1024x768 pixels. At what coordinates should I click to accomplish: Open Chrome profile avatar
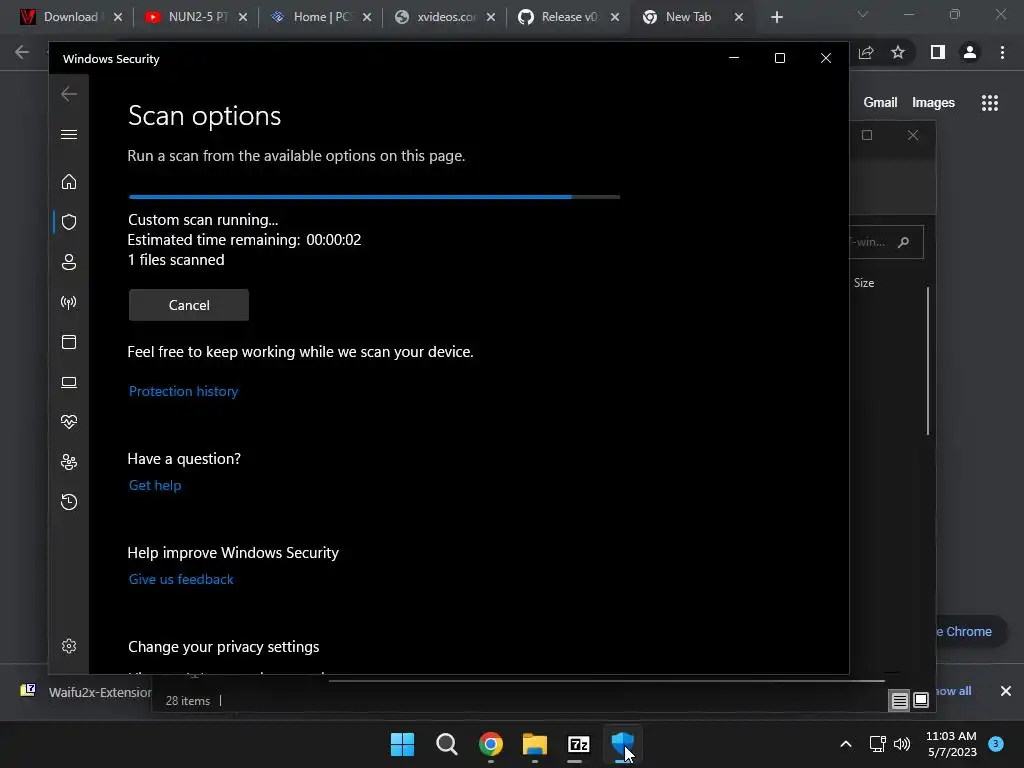(970, 52)
